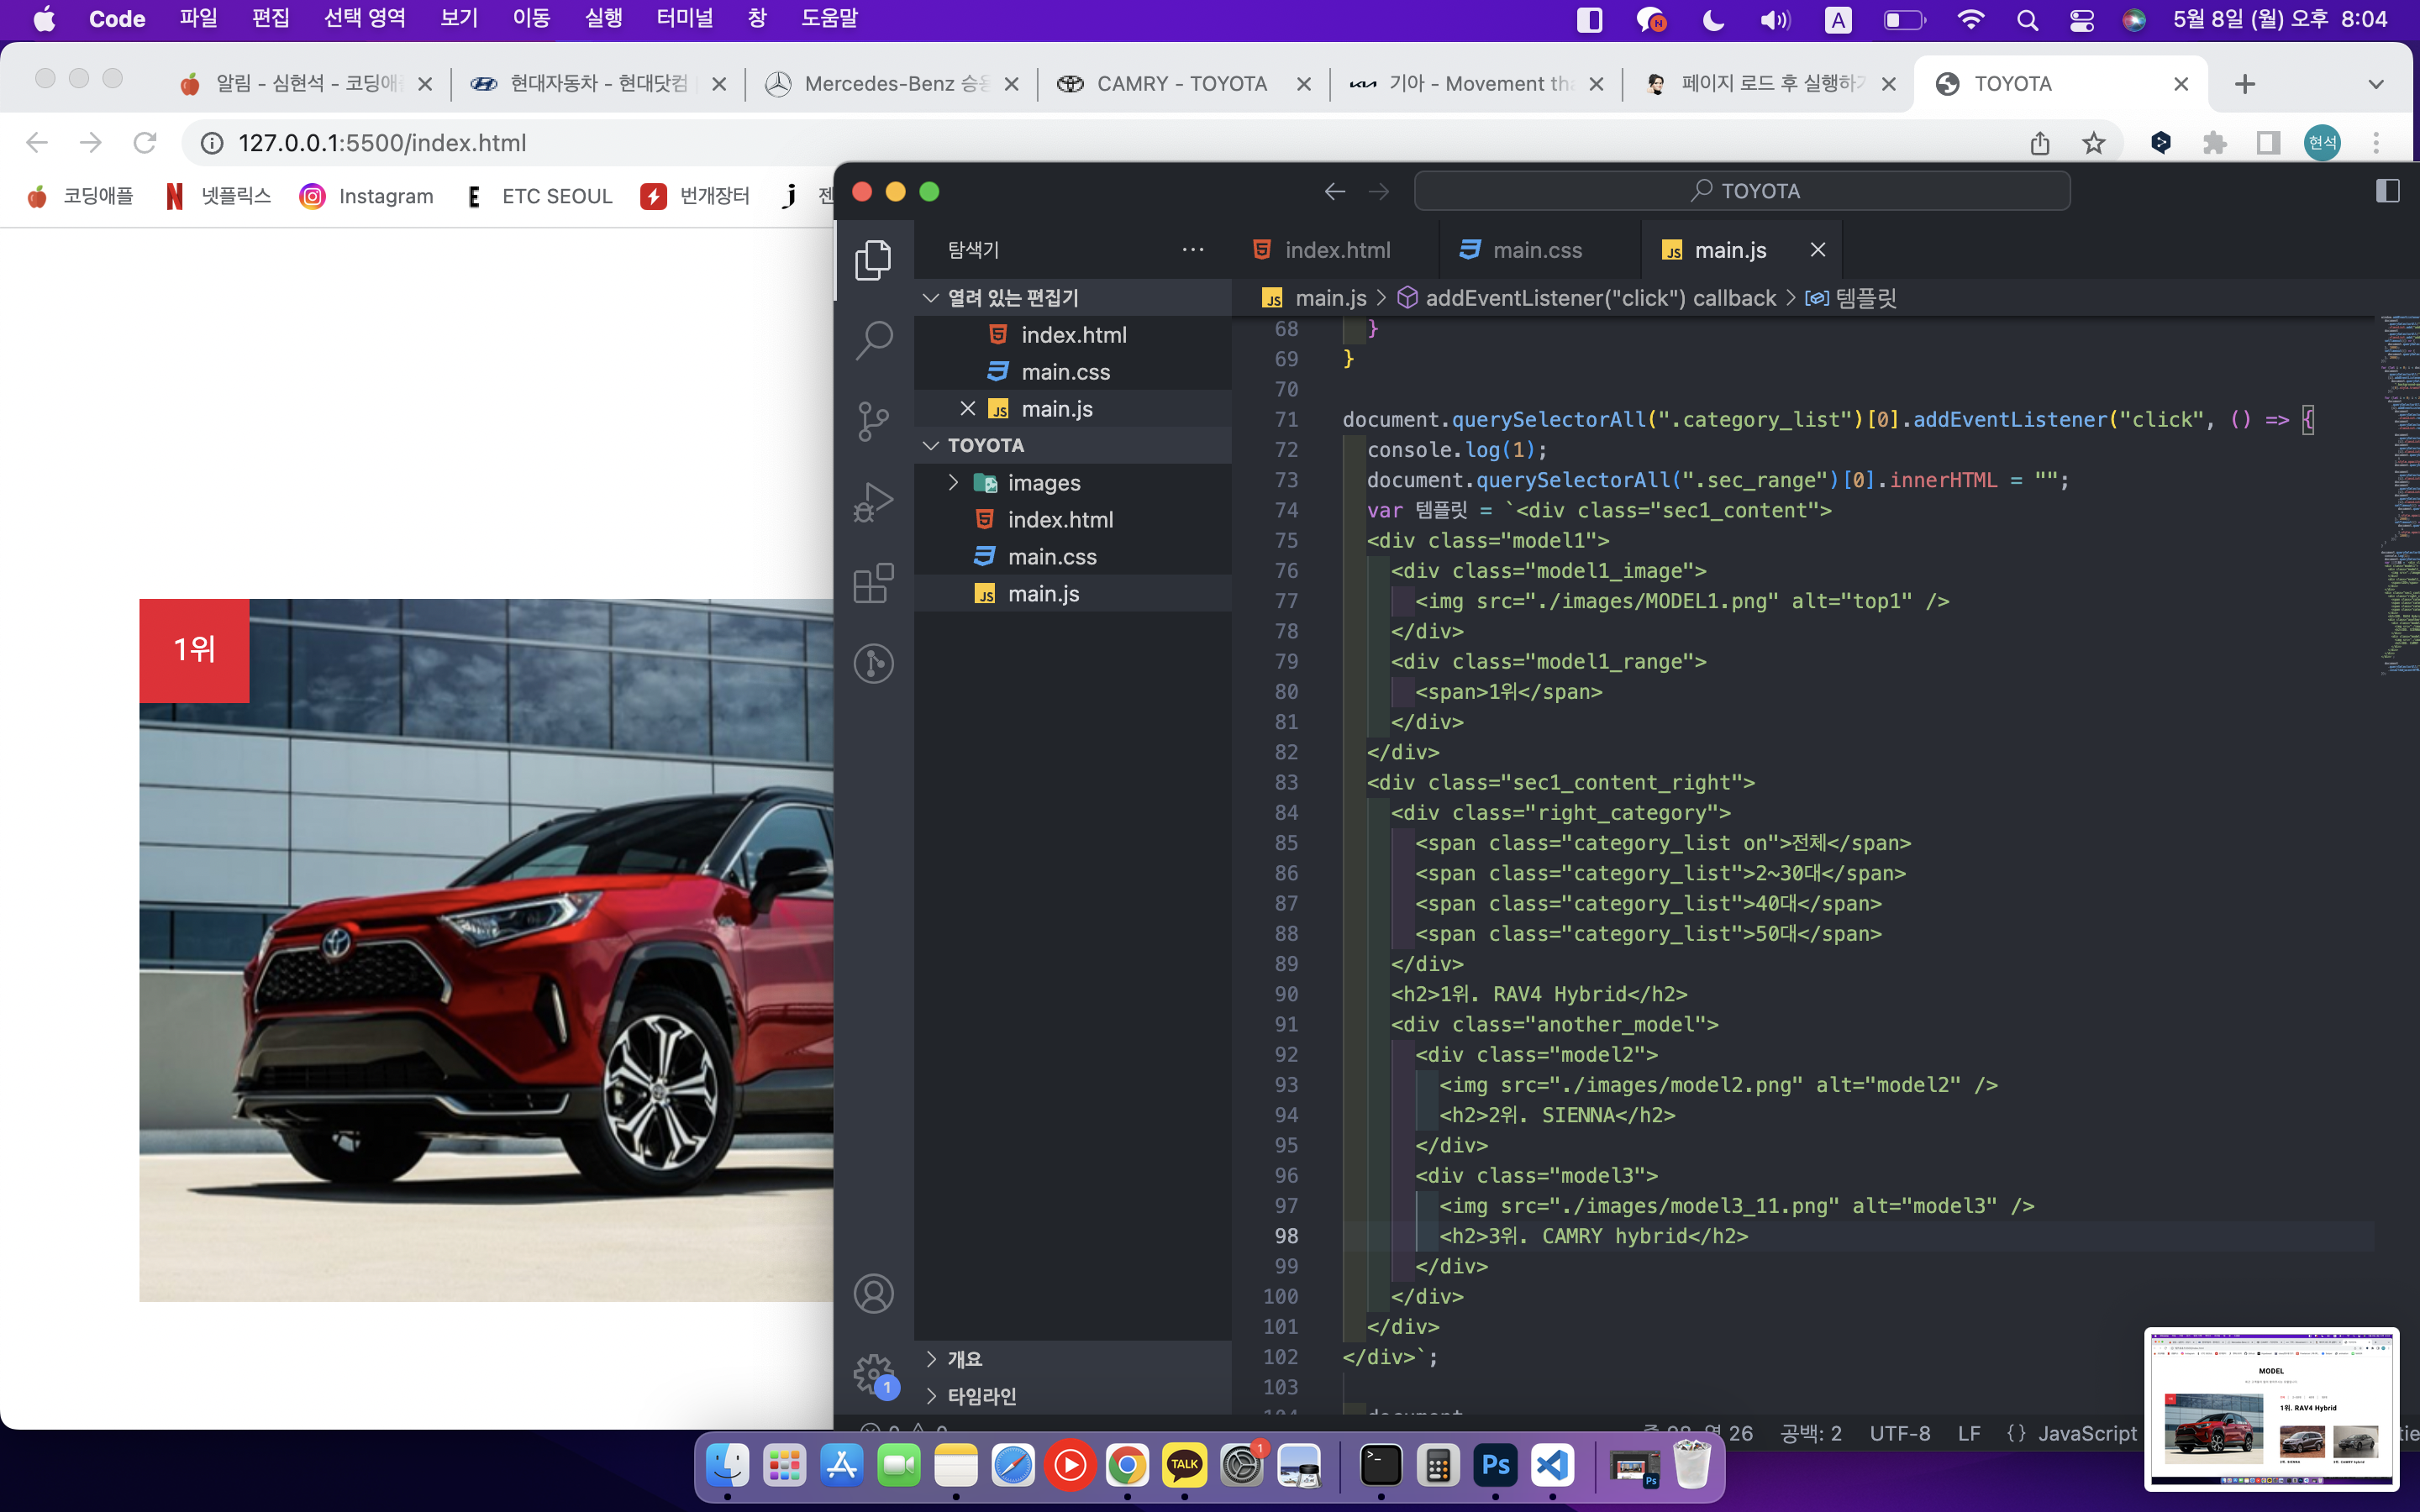Screen dimensions: 2420x1512
Task: Click the addEventListener callback breadcrumb
Action: pyautogui.click(x=1587, y=298)
